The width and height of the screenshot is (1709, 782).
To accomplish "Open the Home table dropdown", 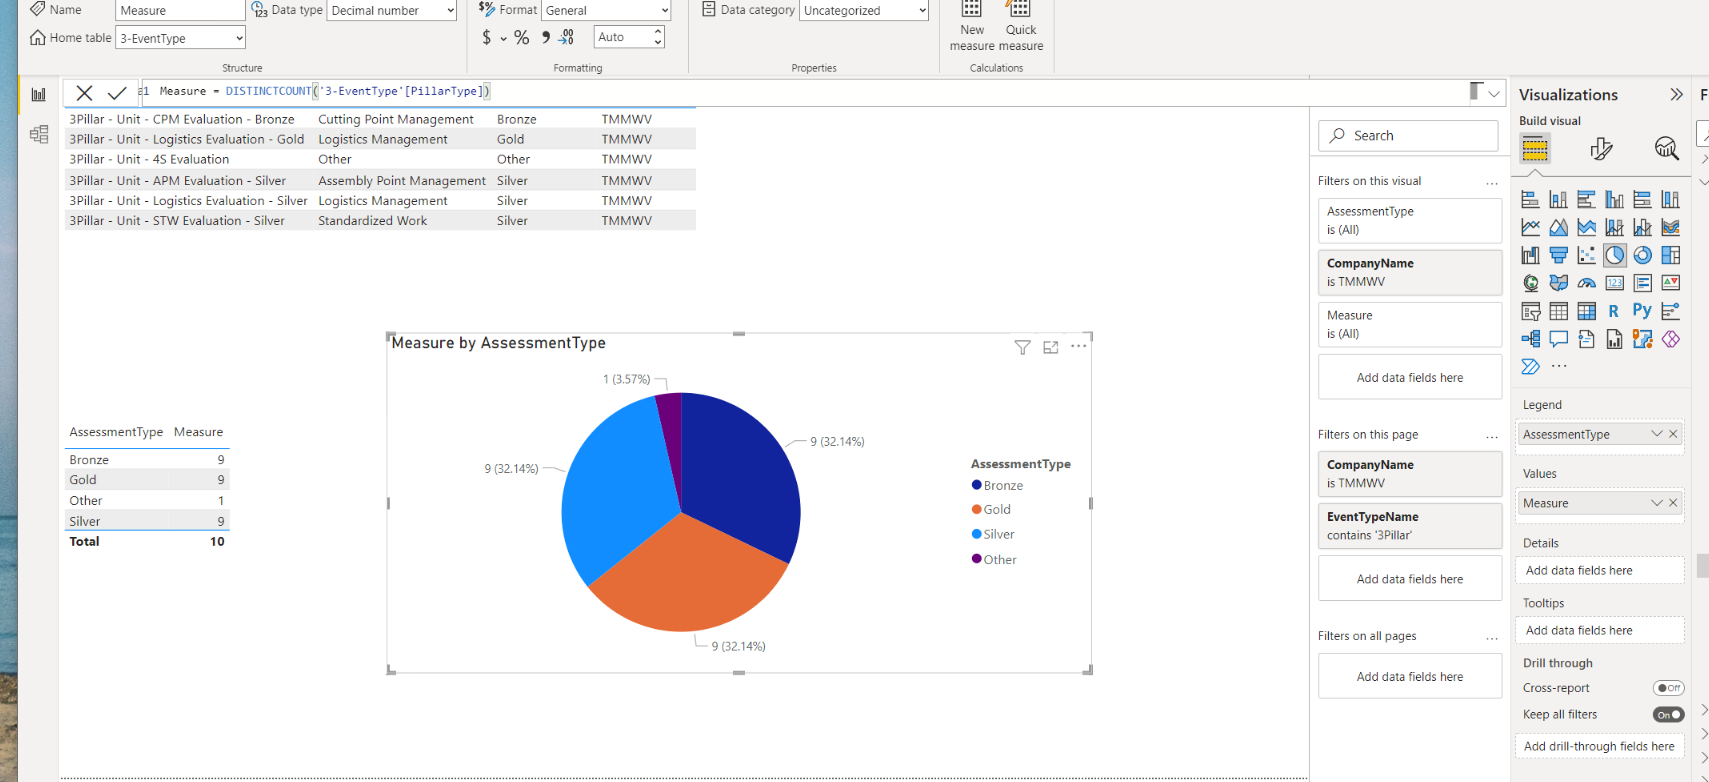I will click(181, 38).
